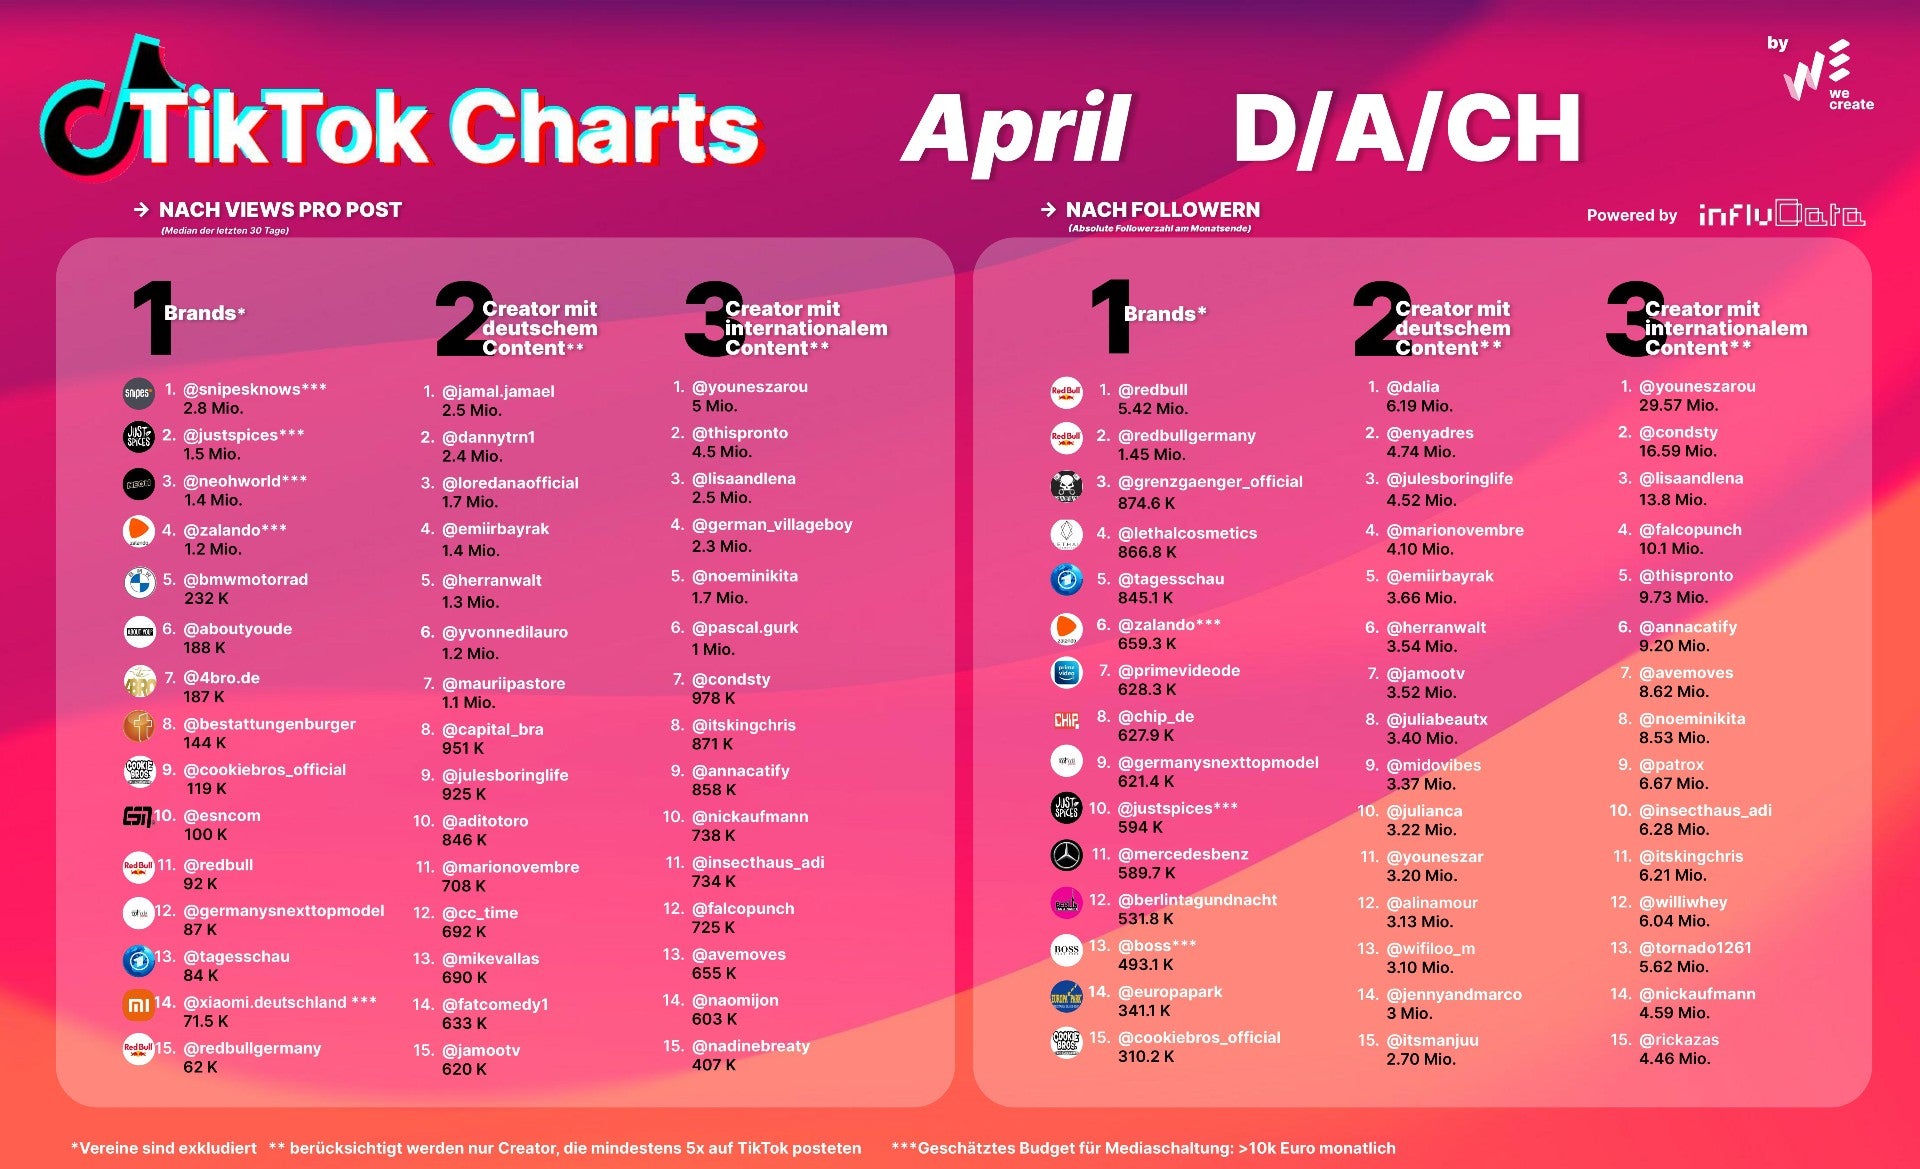Click the BMW logo next to @bmwmotorrad
Viewport: 1920px width, 1169px height.
(139, 583)
